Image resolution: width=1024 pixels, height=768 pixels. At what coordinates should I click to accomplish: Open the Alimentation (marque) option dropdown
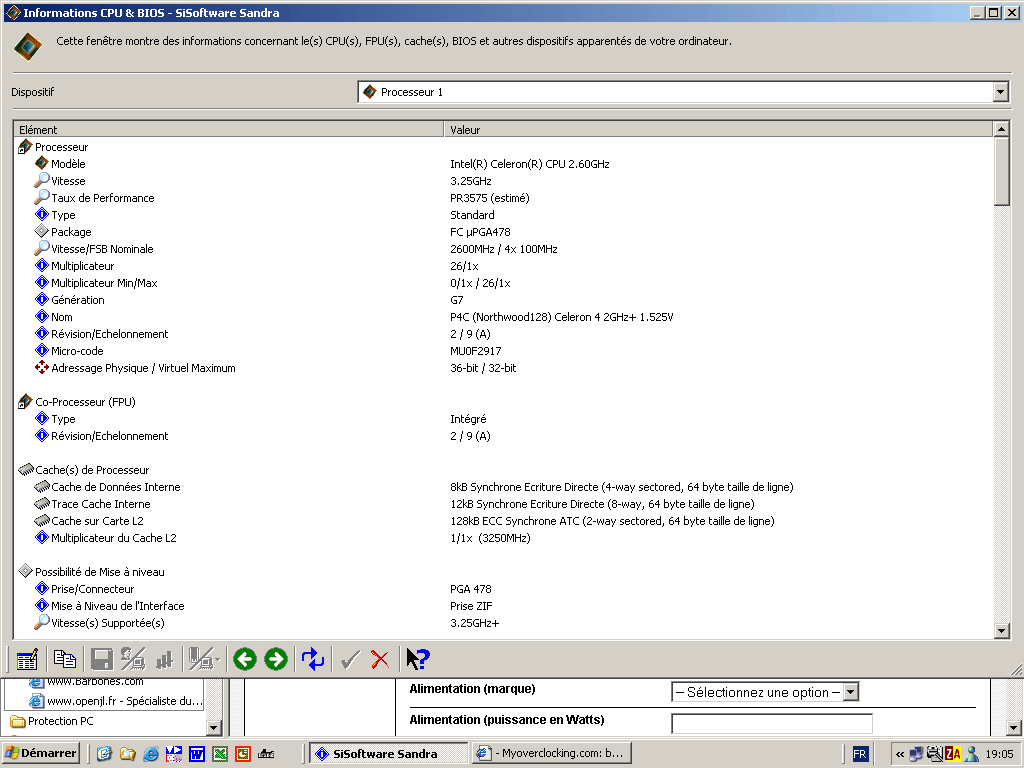850,692
